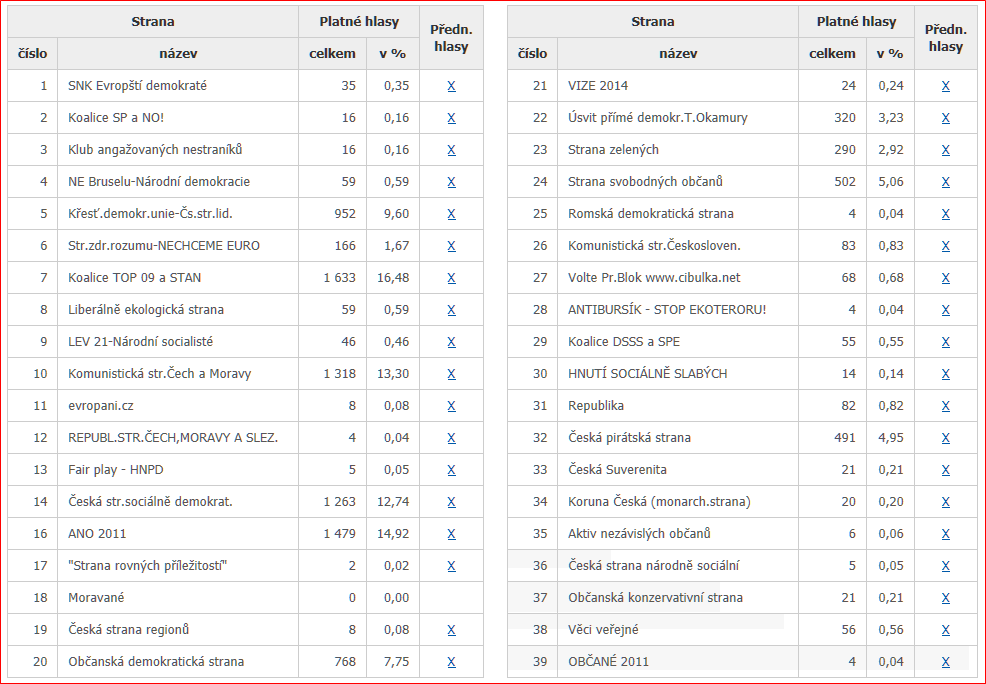Open X link for Liberálně ekologická strana
This screenshot has width=986, height=684.
pos(451,311)
